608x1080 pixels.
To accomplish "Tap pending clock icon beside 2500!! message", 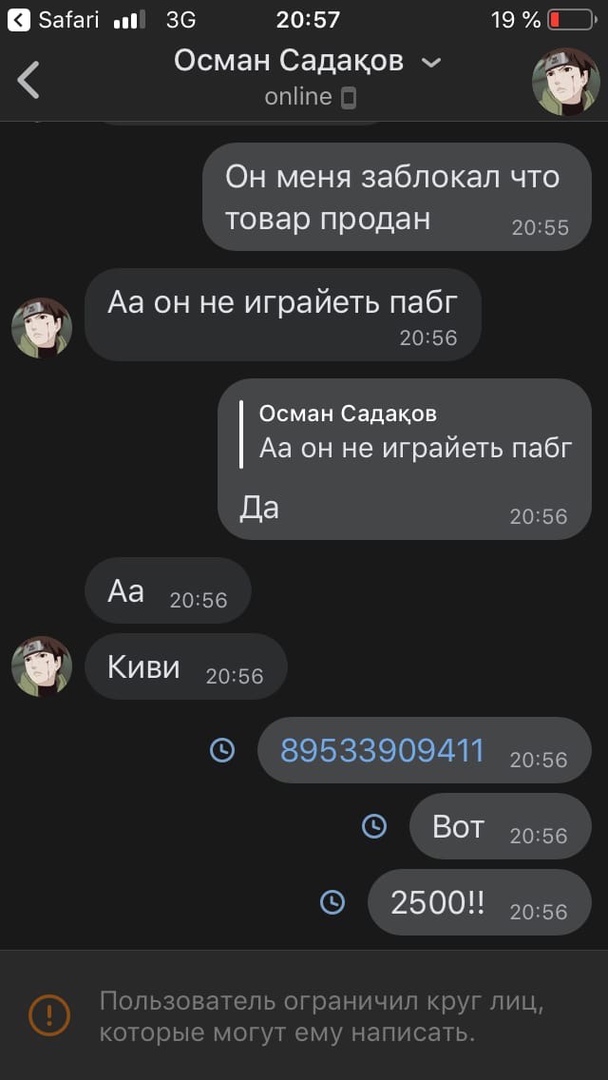I will click(333, 902).
